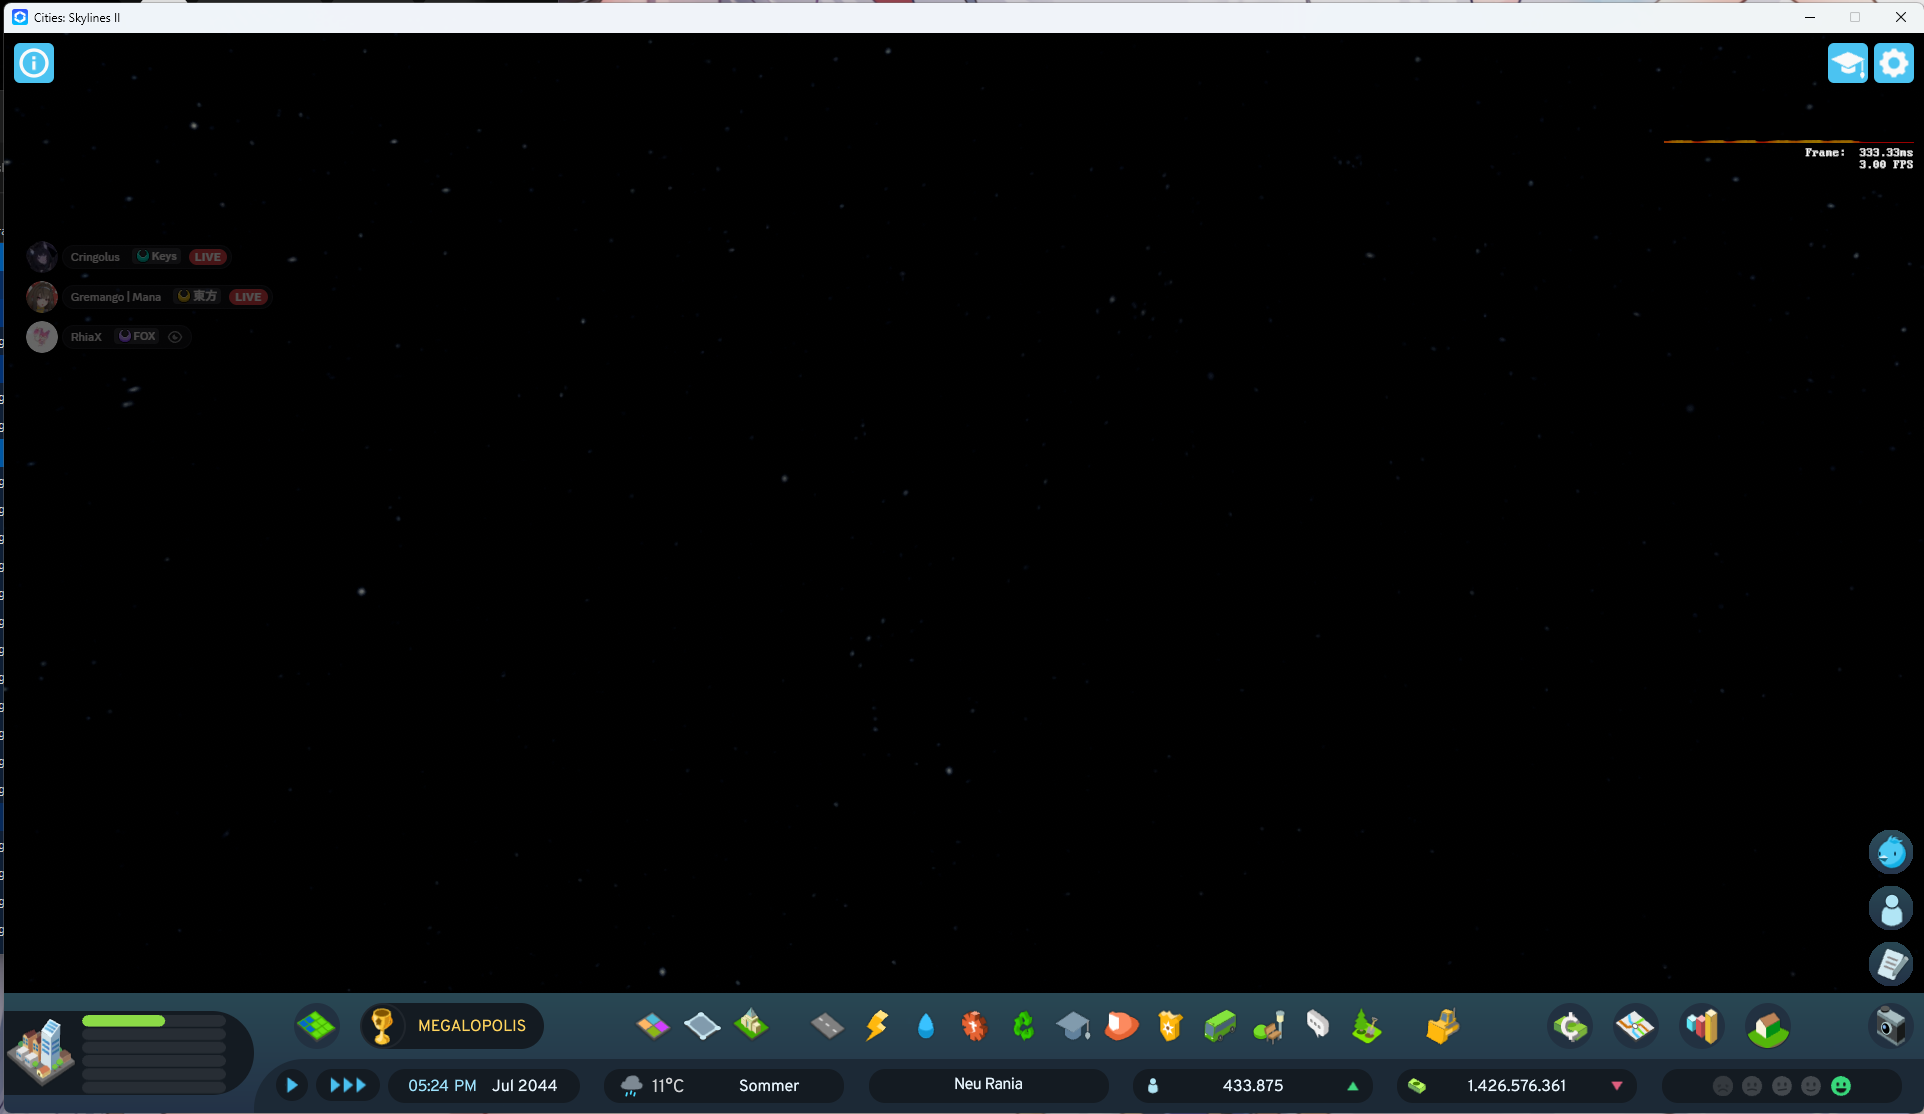The height and width of the screenshot is (1114, 1924).
Task: Open the Police and Administration badge menu
Action: [1170, 1026]
